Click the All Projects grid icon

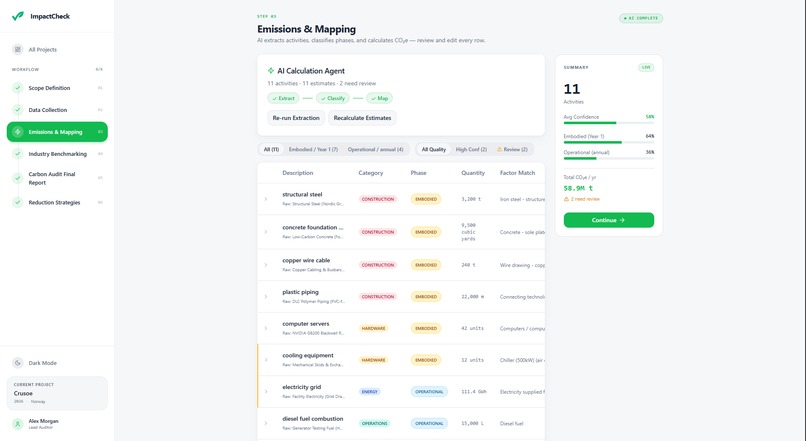18,49
